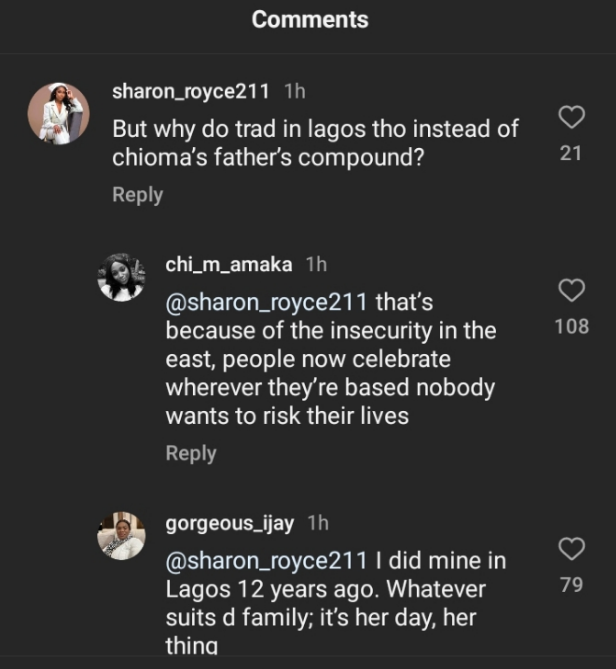Image resolution: width=616 pixels, height=669 pixels.
Task: Tap the Comments header title
Action: 309,20
